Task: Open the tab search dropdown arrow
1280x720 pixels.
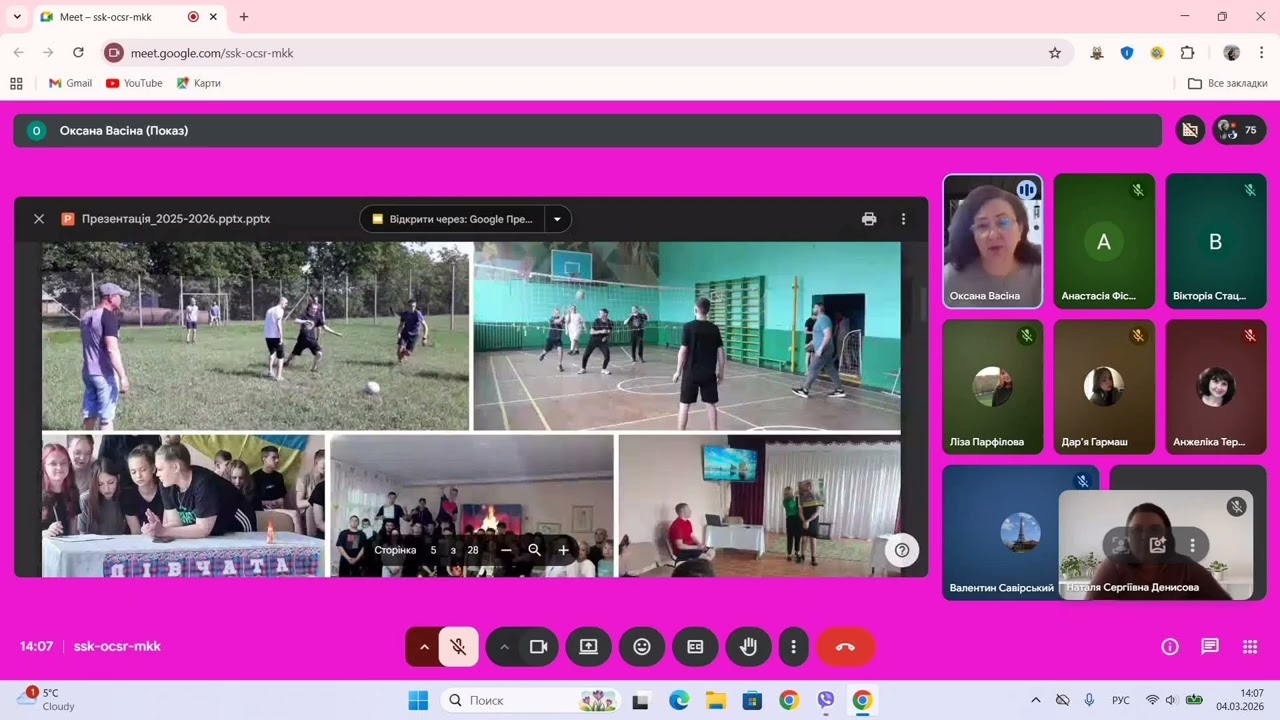Action: pos(17,17)
